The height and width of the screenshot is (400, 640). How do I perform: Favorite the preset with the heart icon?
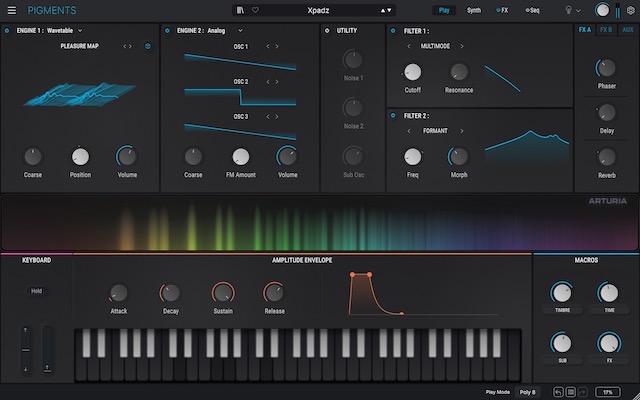pyautogui.click(x=255, y=10)
